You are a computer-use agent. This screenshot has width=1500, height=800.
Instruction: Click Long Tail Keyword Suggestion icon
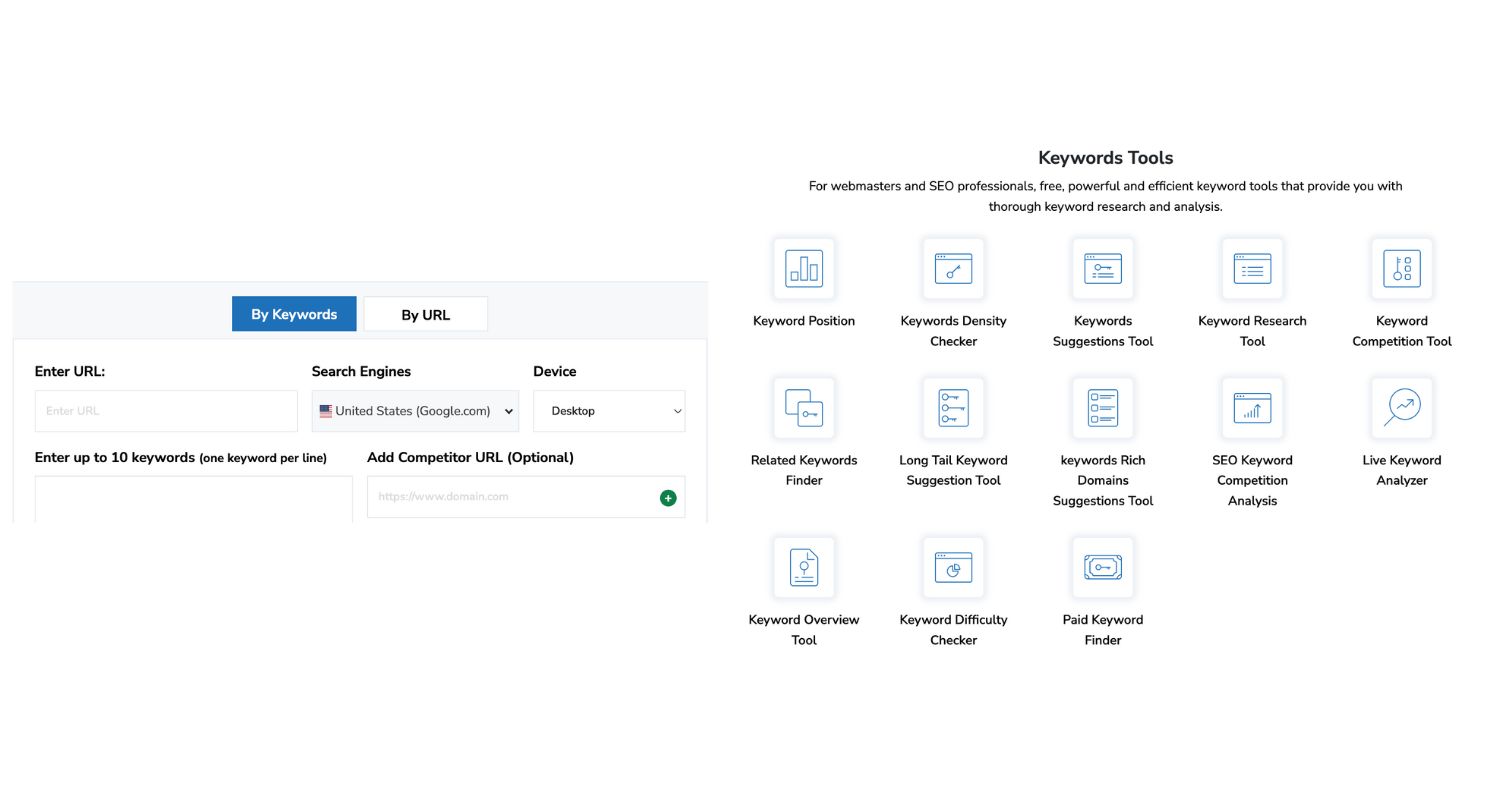tap(953, 407)
